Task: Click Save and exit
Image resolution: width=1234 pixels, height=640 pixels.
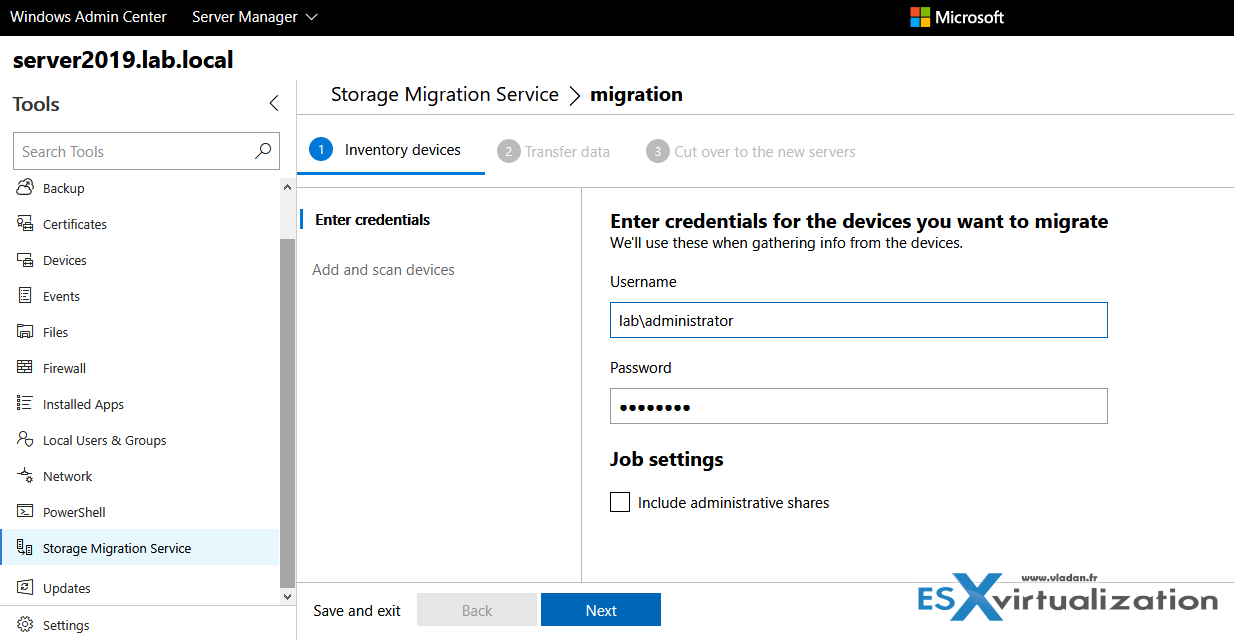Action: pyautogui.click(x=357, y=611)
